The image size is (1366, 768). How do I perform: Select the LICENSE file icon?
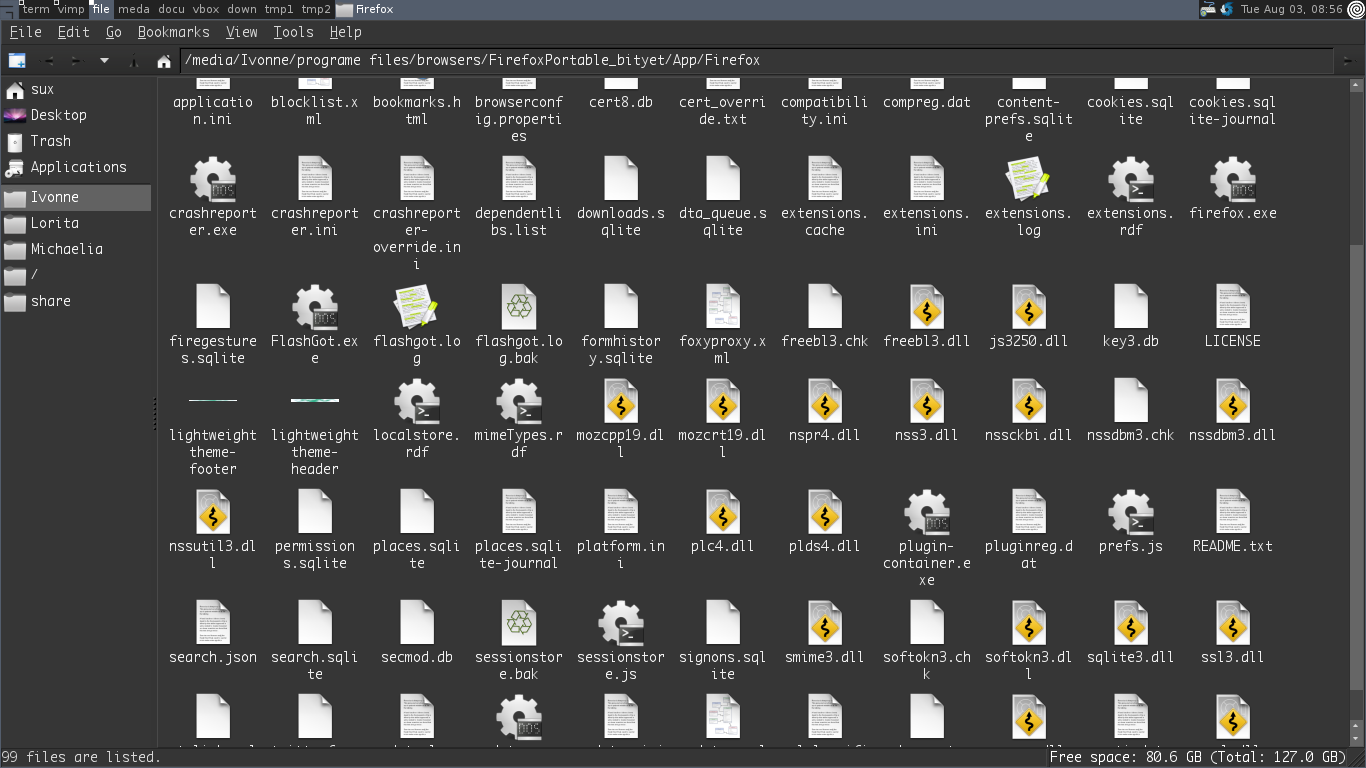[1233, 307]
